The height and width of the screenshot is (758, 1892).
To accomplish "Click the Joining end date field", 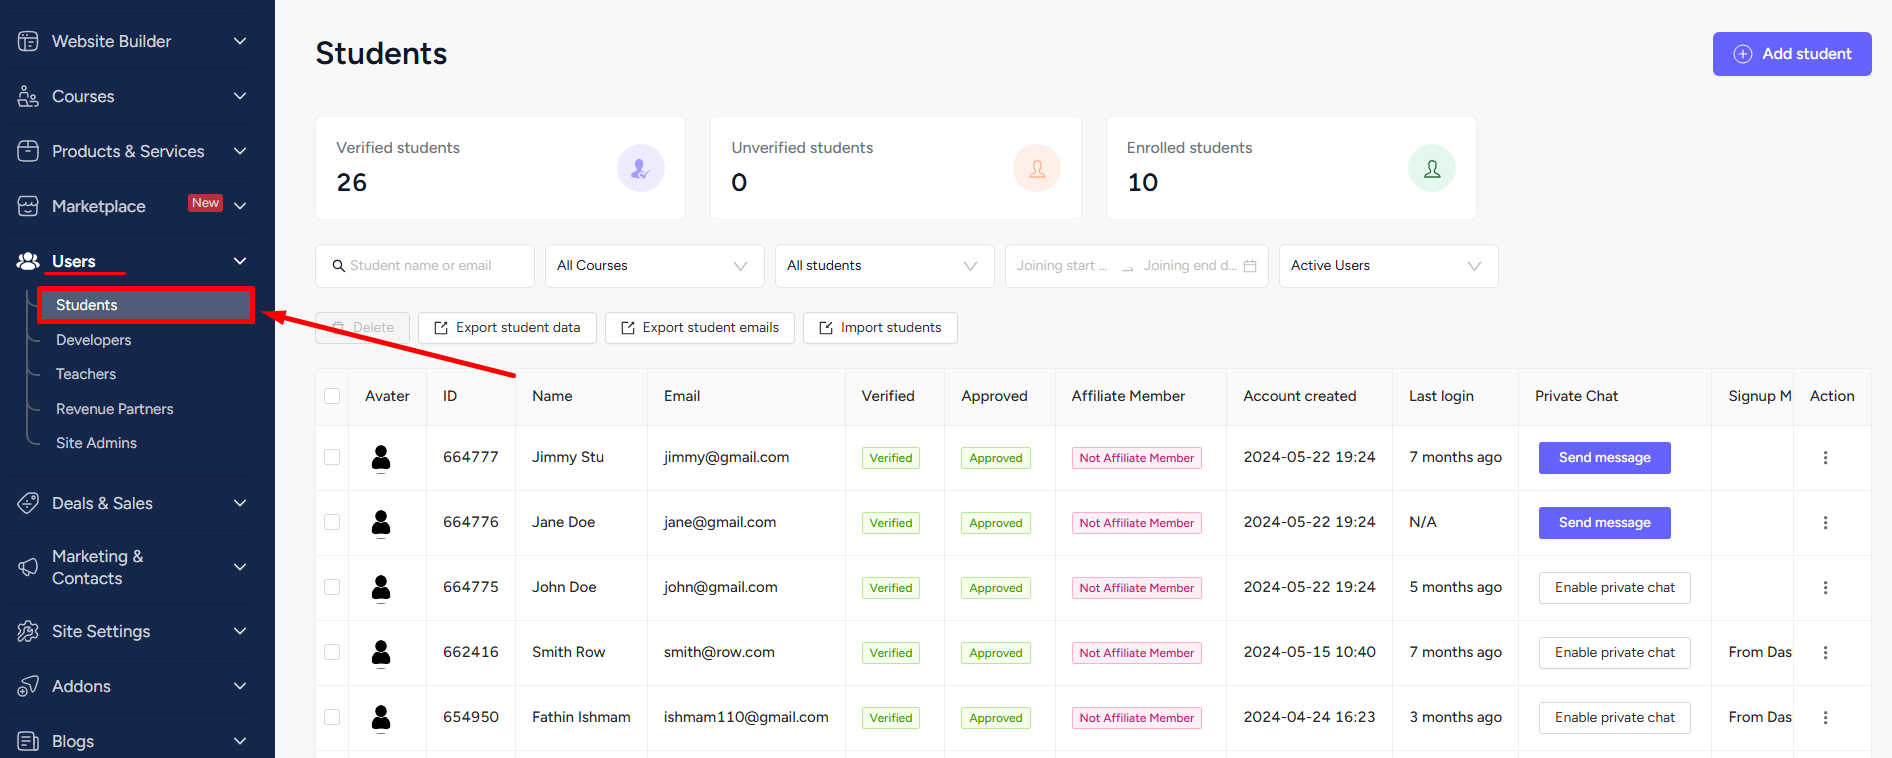I will pos(1190,266).
